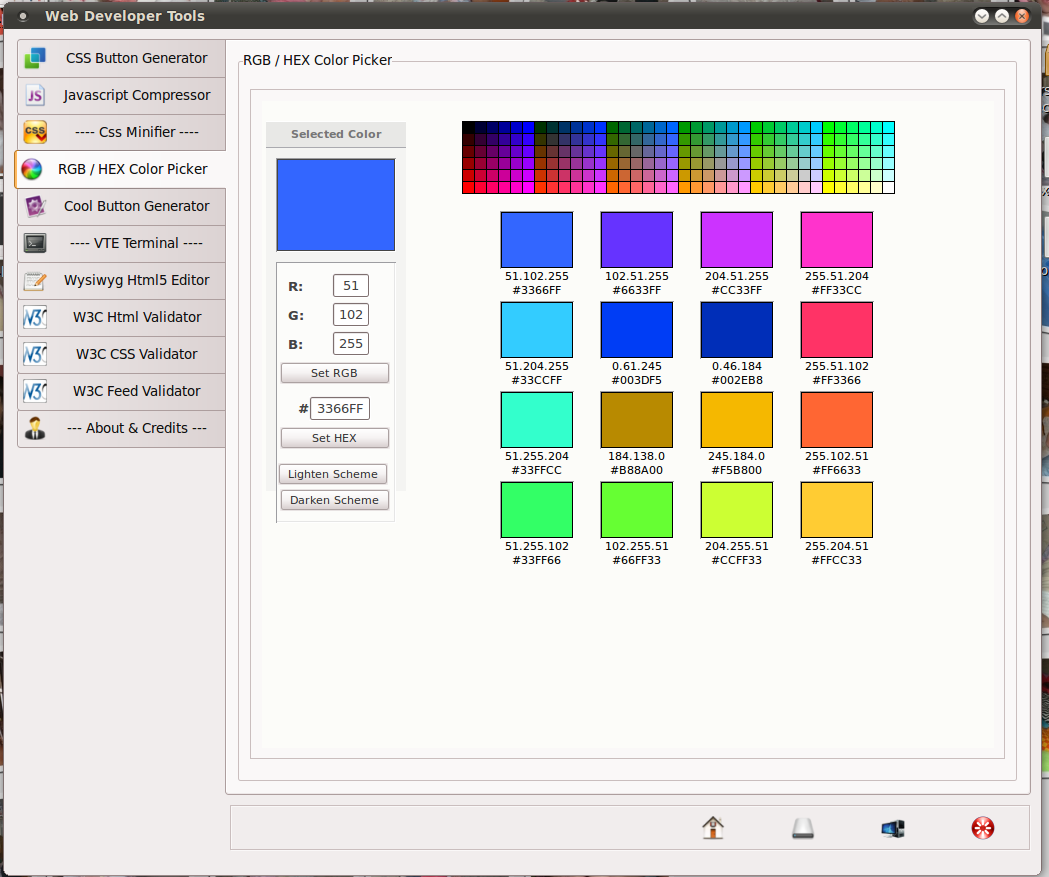Image resolution: width=1049 pixels, height=877 pixels.
Task: Apply the Darken Scheme
Action: point(335,500)
